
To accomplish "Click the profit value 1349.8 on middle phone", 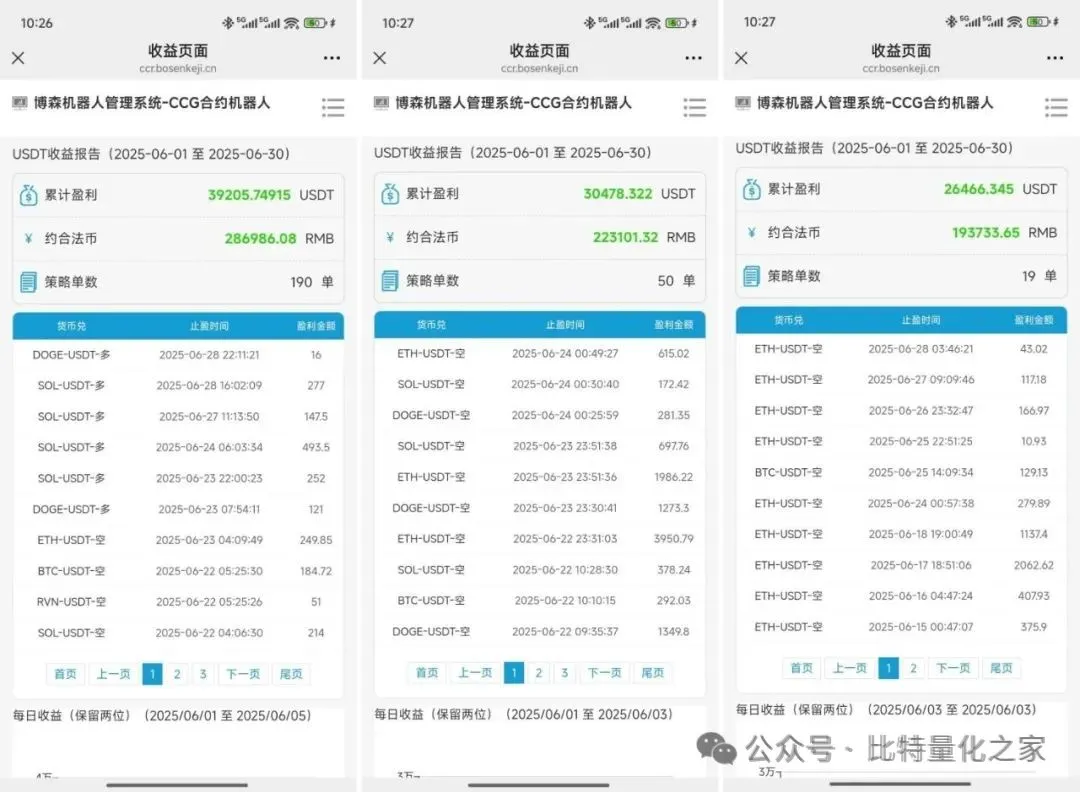I will (674, 632).
